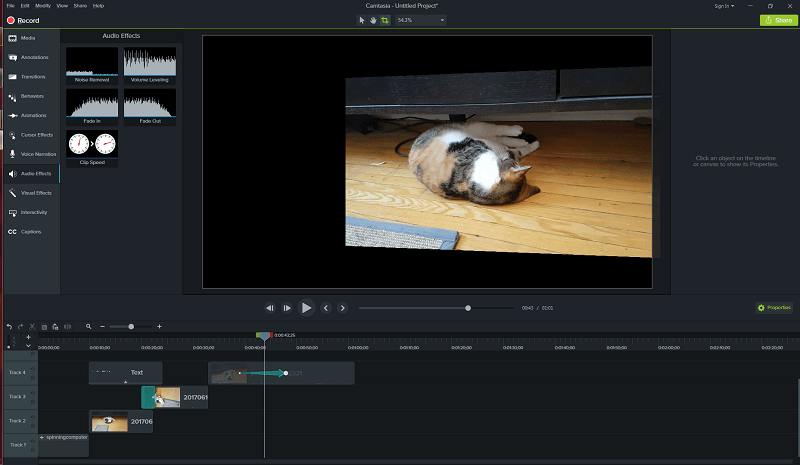Open the Modify menu
Image resolution: width=800 pixels, height=465 pixels.
pyautogui.click(x=43, y=6)
